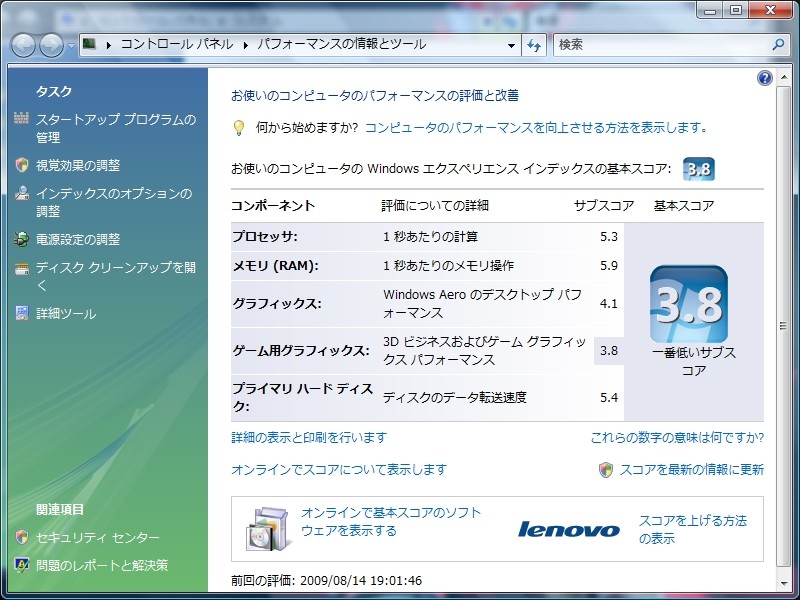The height and width of the screenshot is (600, 800).
Task: Open これらの数字の意味は何ですか? link
Action: click(677, 438)
